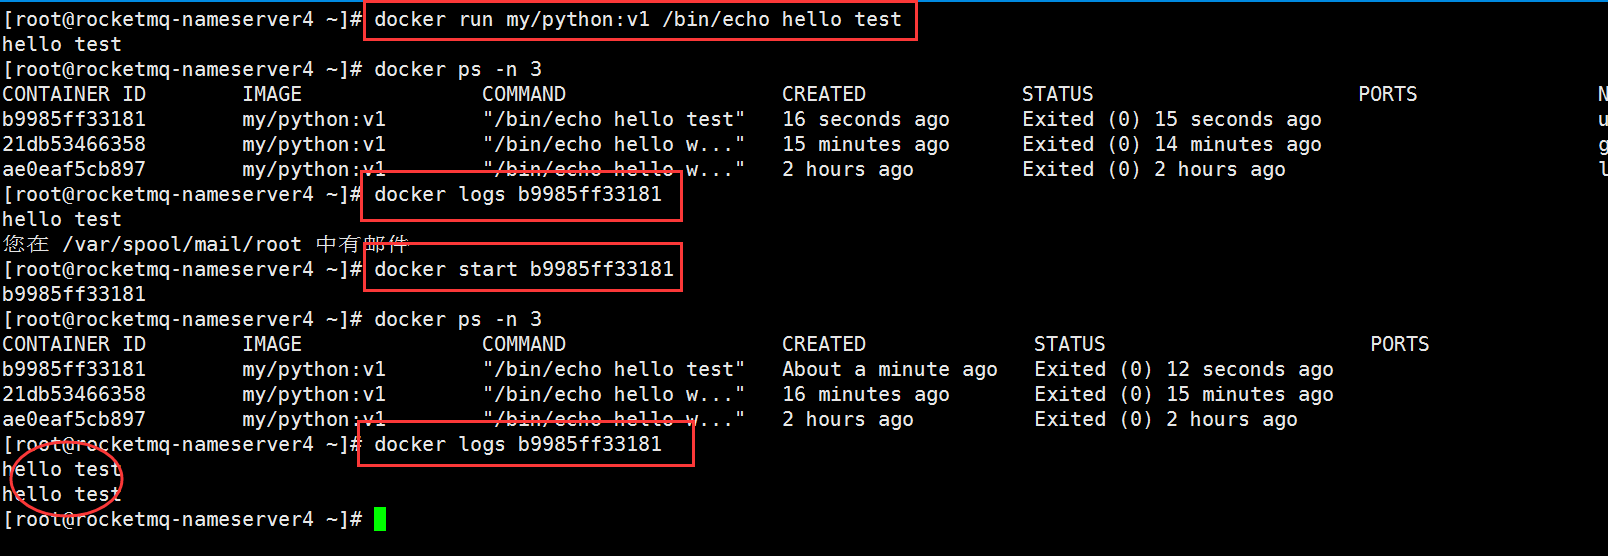This screenshot has width=1608, height=556.
Task: Click the docker run my/python:v1 command
Action: 638,19
